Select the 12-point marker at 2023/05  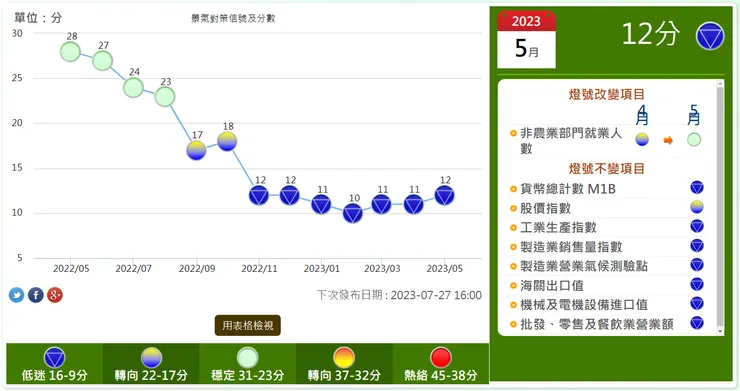445,195
